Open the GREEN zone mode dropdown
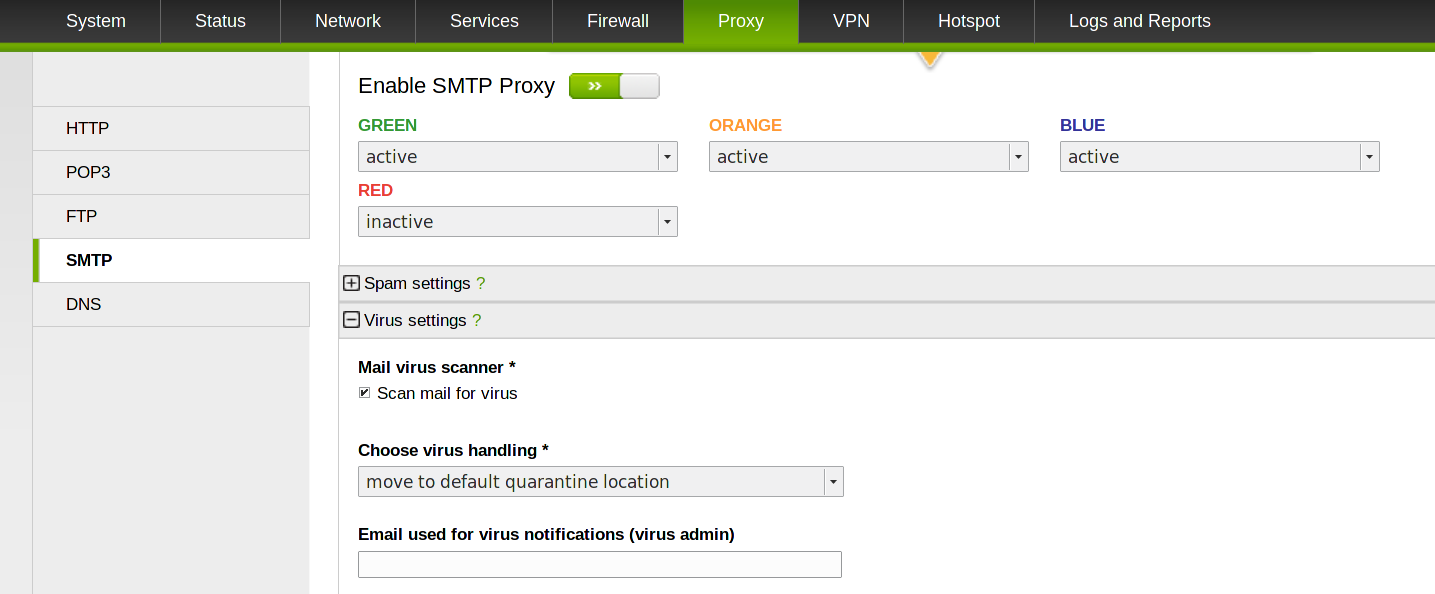 (518, 157)
